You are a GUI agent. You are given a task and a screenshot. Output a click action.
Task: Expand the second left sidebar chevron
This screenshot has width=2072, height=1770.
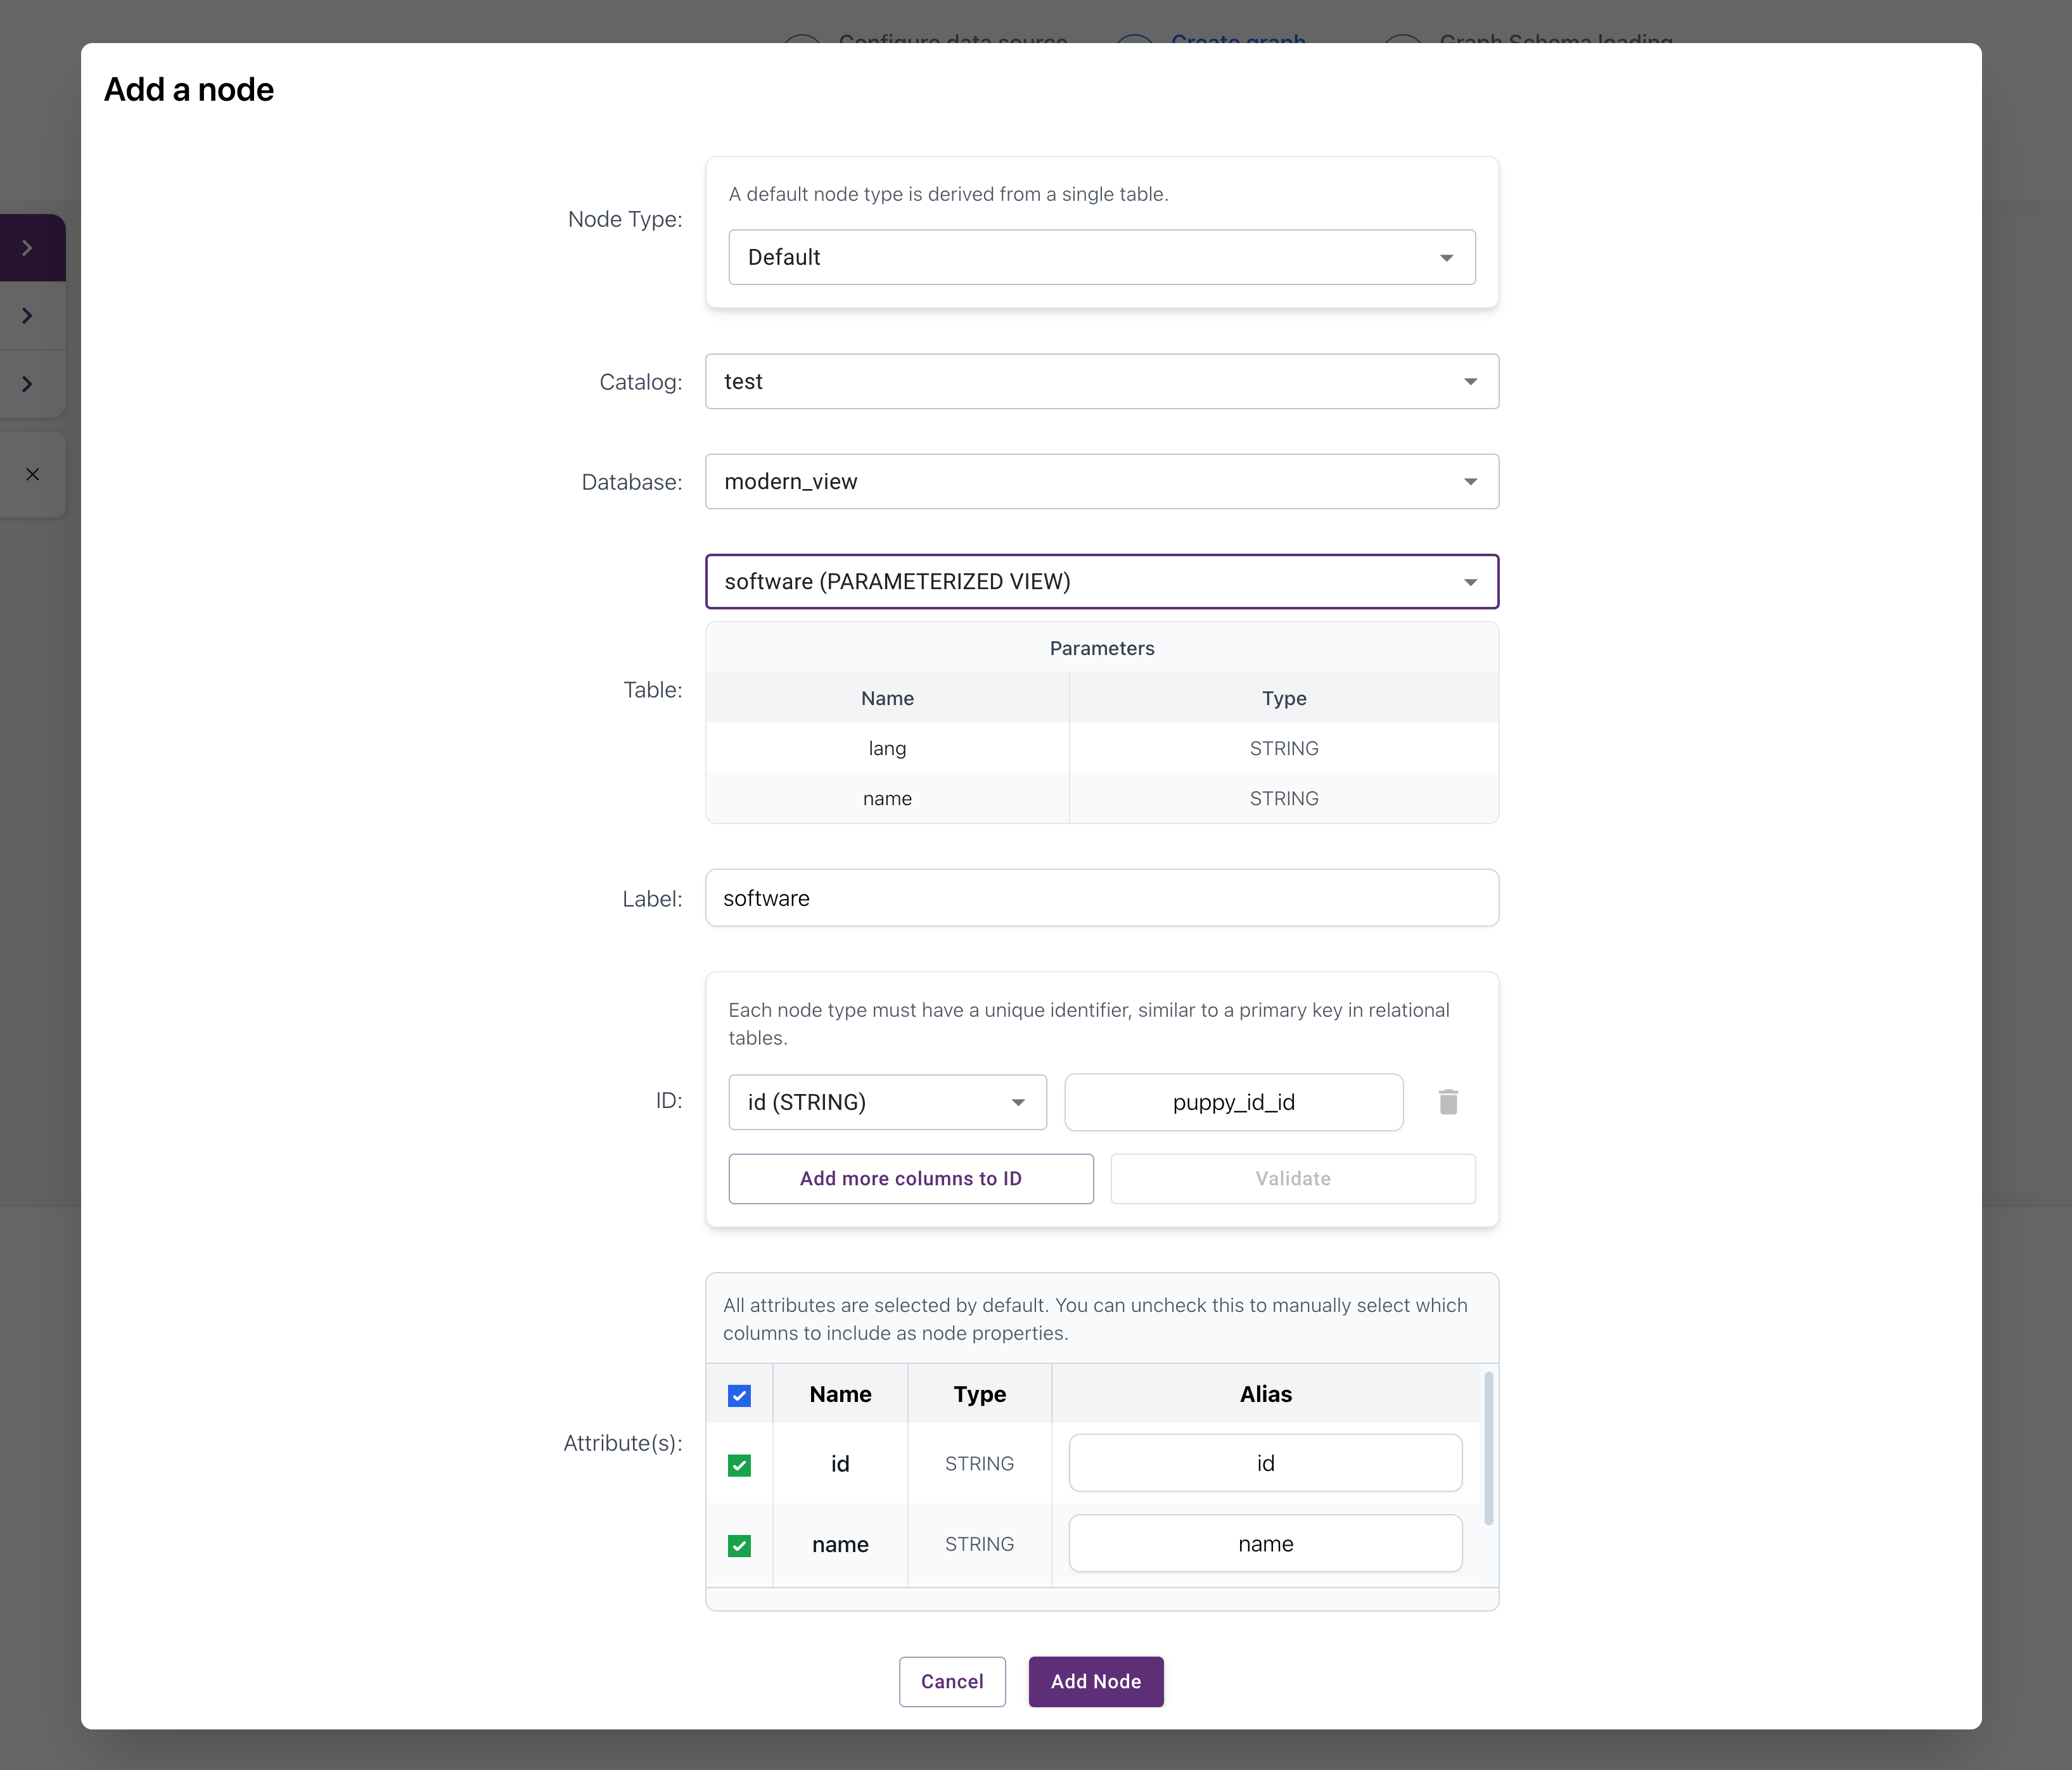28,316
